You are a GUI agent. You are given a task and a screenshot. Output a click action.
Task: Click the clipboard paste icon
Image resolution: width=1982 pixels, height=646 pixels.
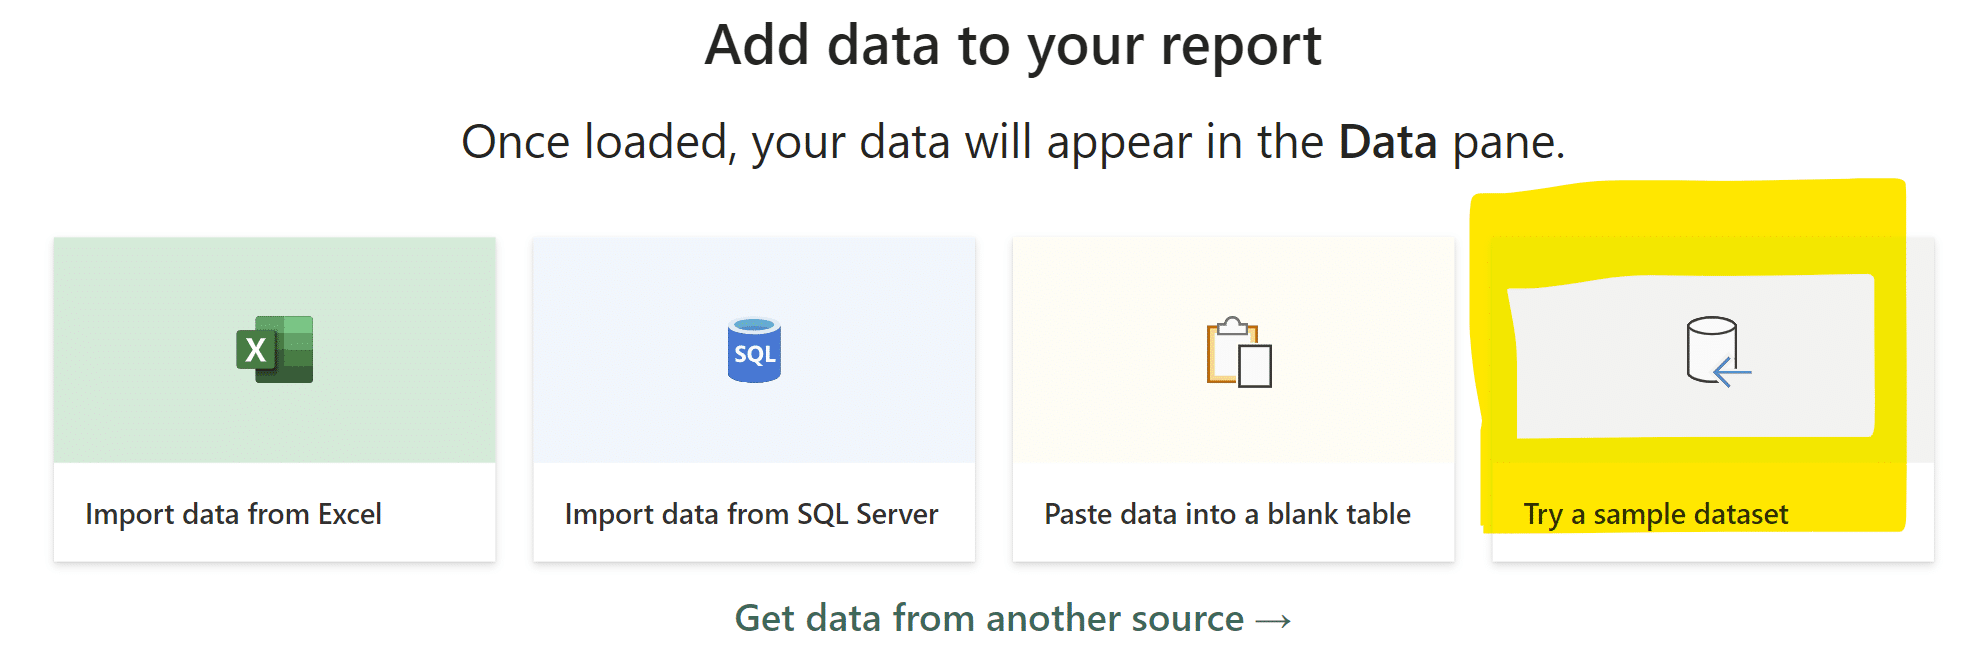(x=1239, y=352)
